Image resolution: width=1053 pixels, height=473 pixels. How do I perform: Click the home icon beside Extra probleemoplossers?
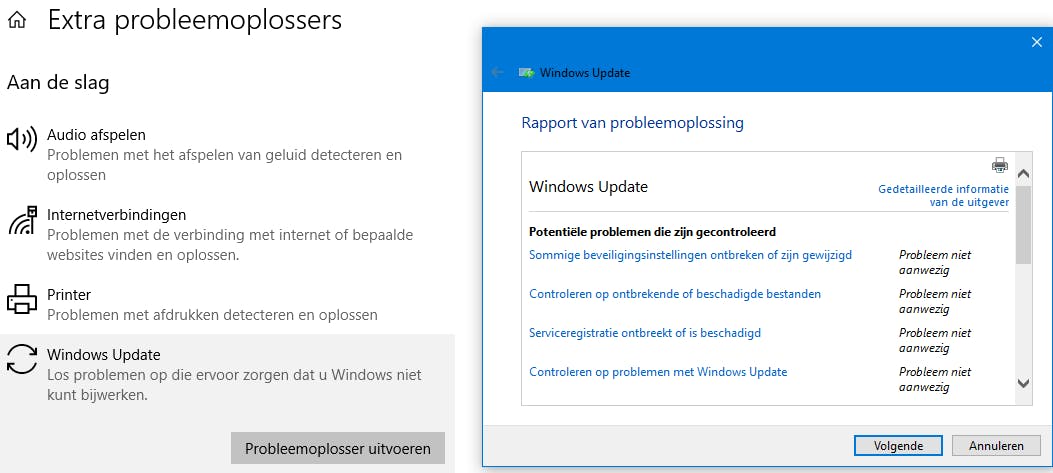17,19
